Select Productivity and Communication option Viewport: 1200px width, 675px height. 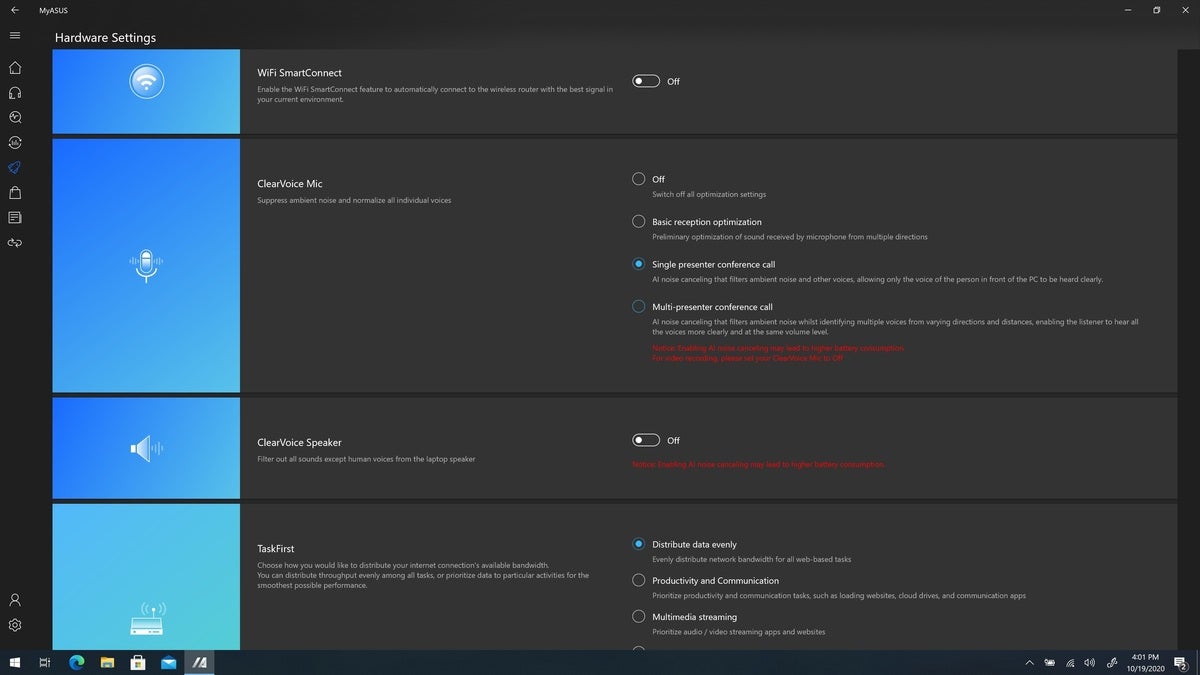click(638, 580)
